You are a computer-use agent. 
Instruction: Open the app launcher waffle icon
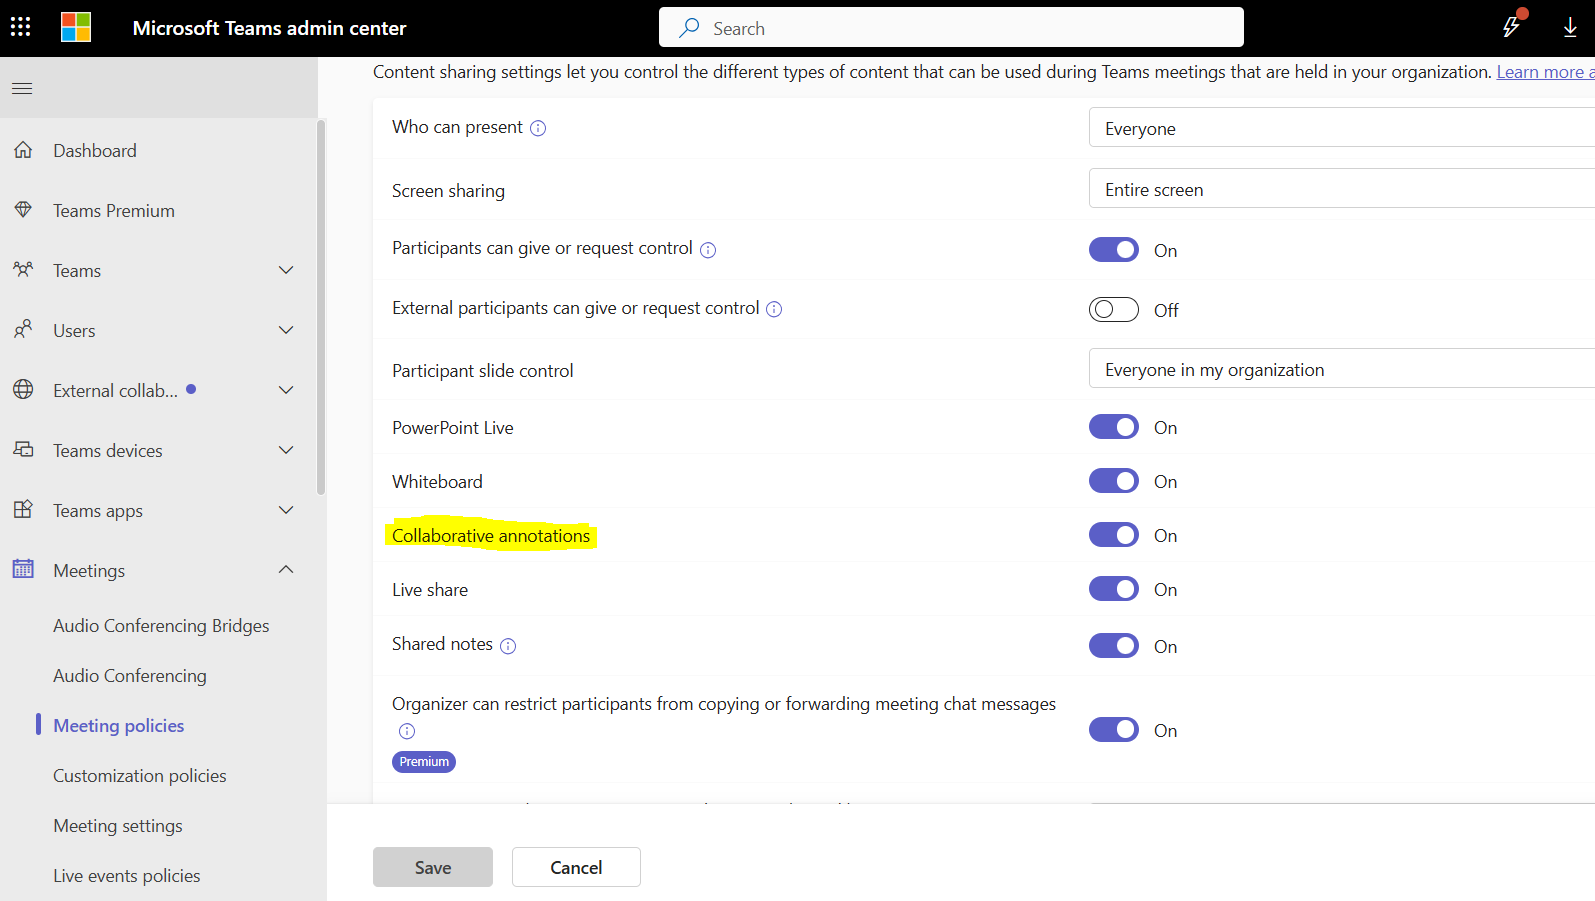[x=21, y=27]
